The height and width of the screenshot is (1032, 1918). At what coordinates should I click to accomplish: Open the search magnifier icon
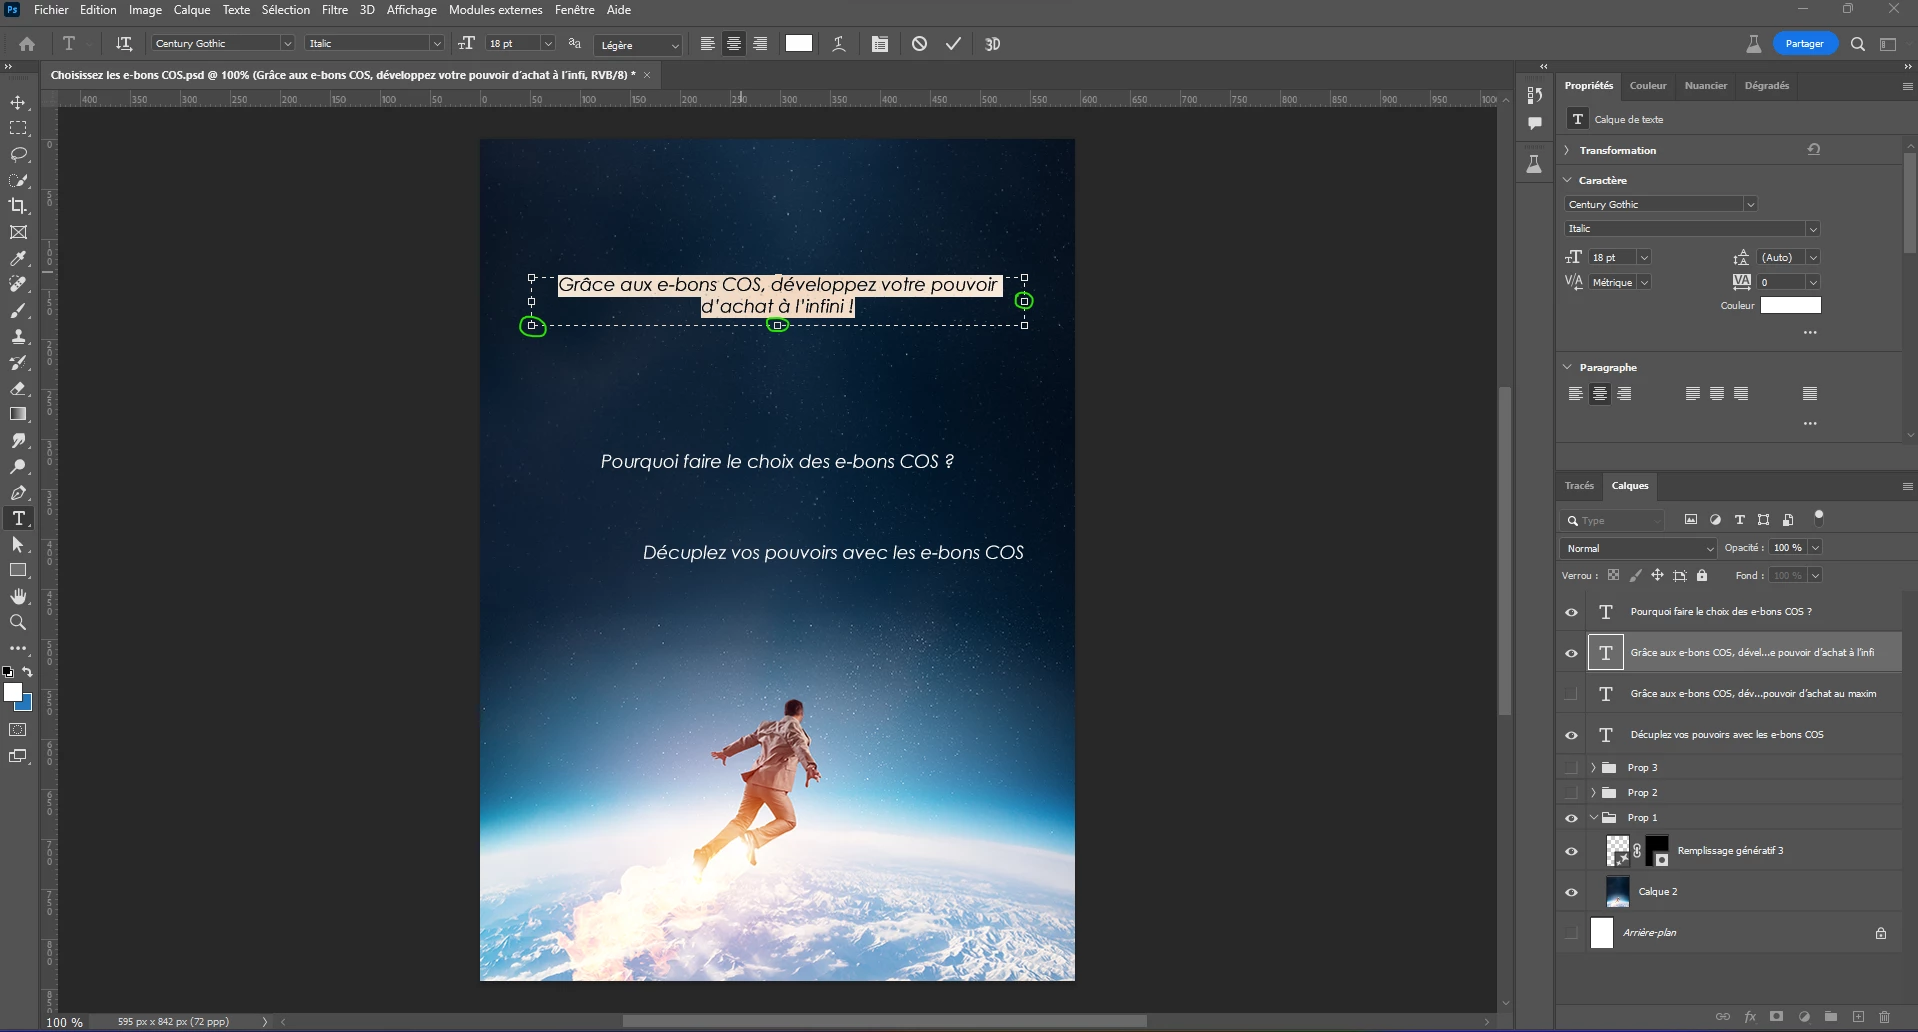[1858, 44]
